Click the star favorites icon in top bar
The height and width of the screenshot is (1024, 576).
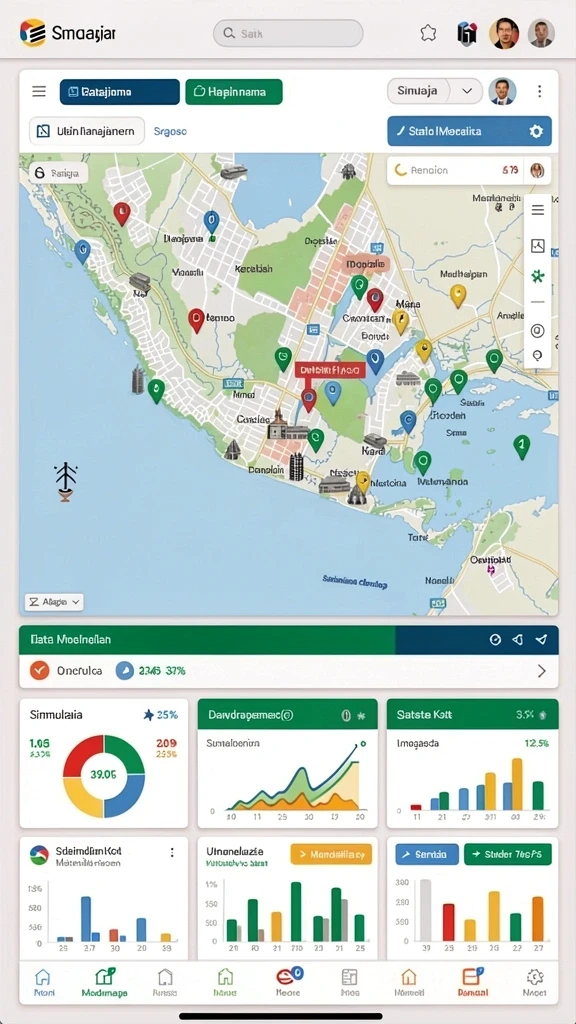click(x=428, y=33)
